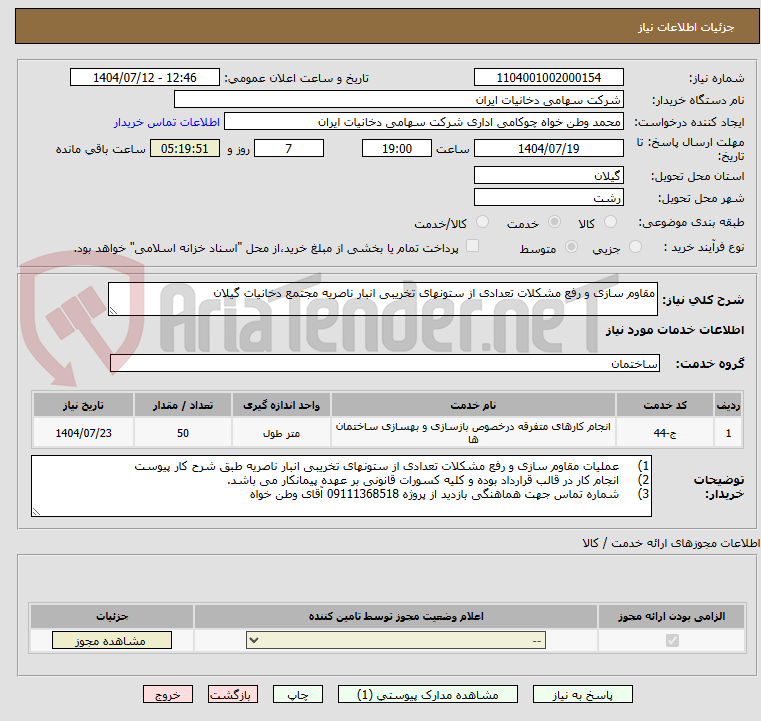Image resolution: width=761 pixels, height=721 pixels.
Task: Click the buyer organization name field
Action: pyautogui.click(x=398, y=99)
